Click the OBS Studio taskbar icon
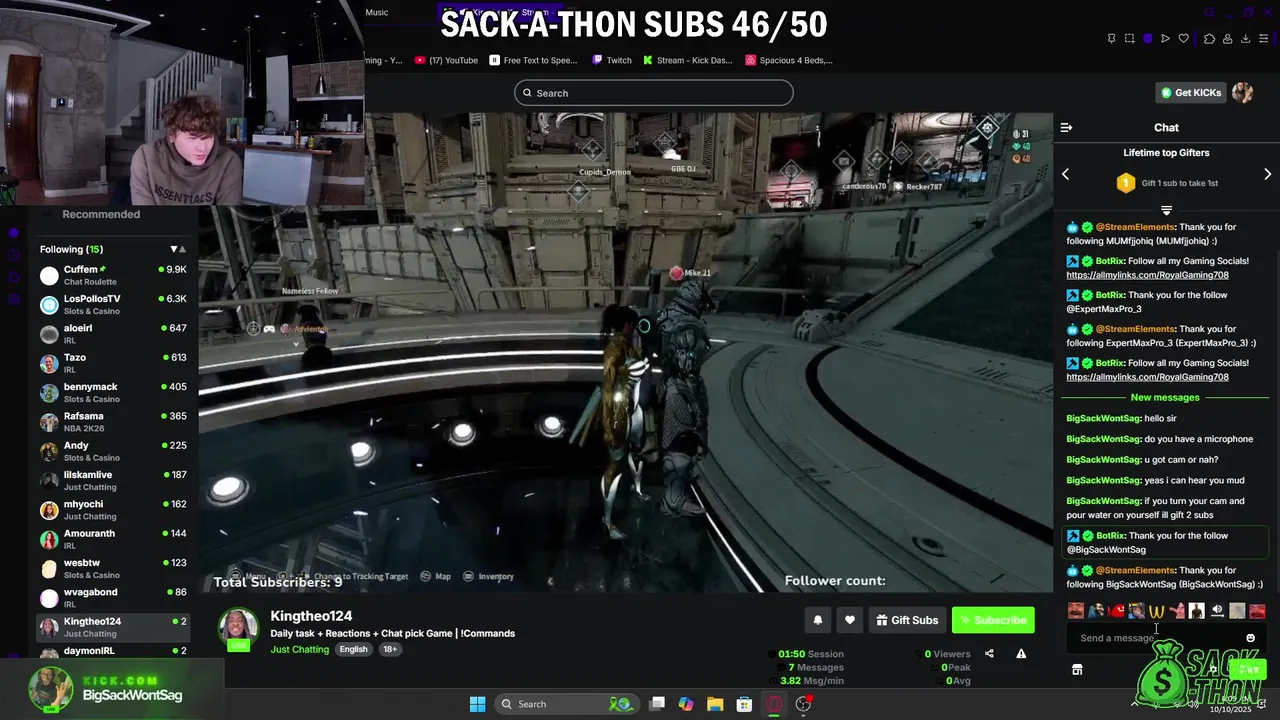Image resolution: width=1280 pixels, height=720 pixels. 804,704
